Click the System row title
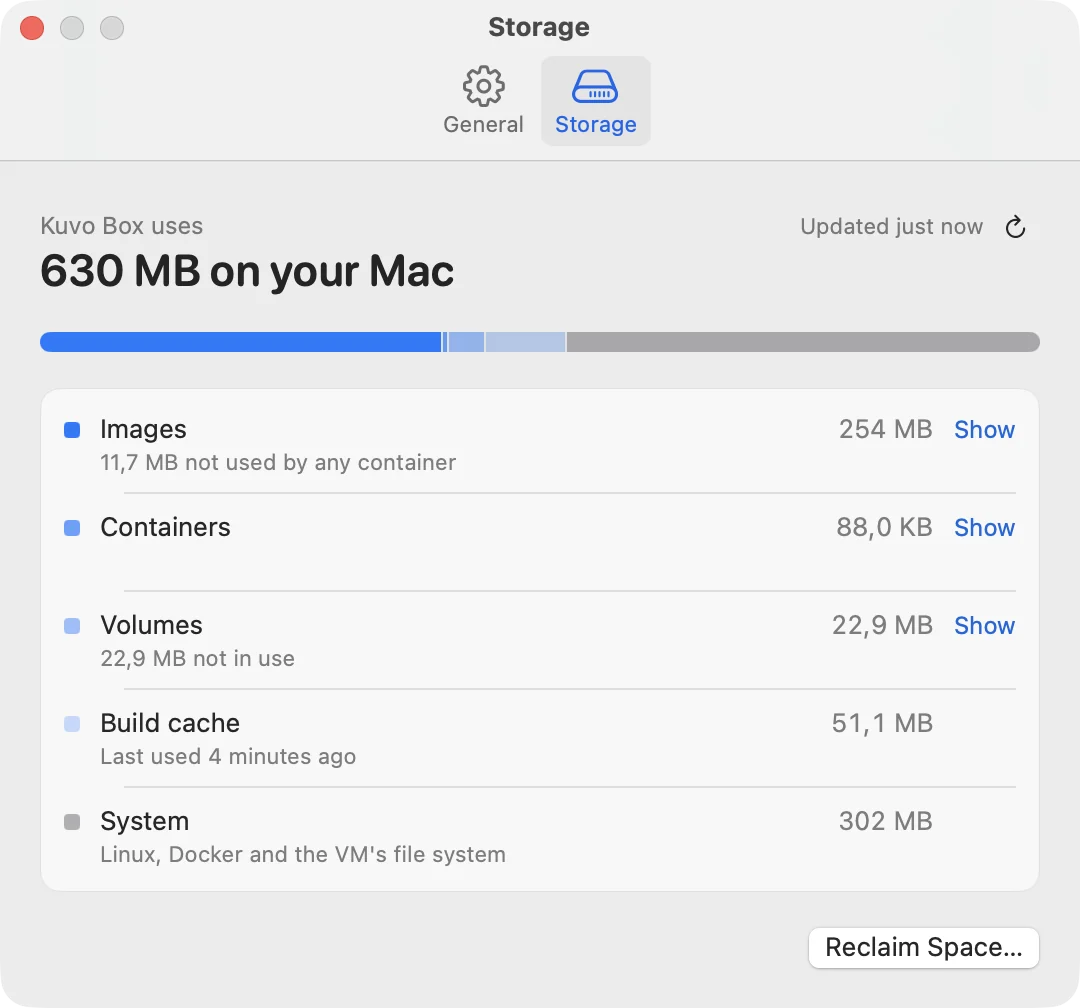1080x1008 pixels. 145,821
